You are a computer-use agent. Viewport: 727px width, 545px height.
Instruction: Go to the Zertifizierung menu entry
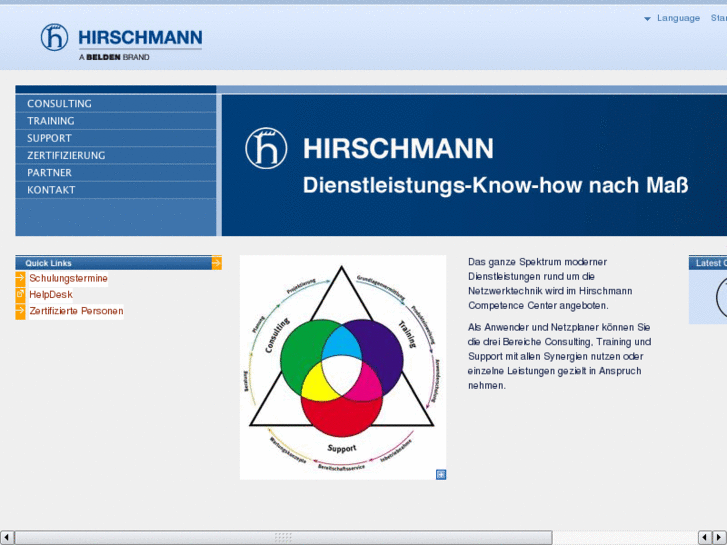point(66,155)
